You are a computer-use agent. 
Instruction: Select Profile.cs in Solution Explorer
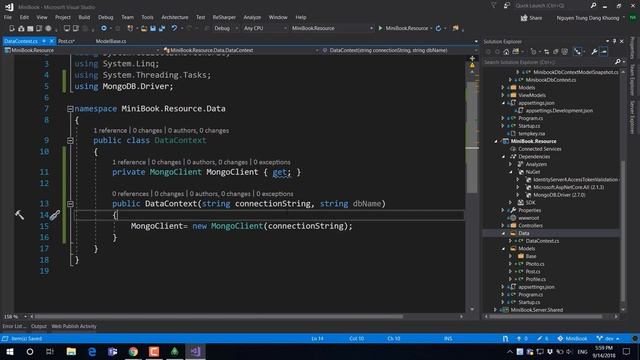point(536,279)
